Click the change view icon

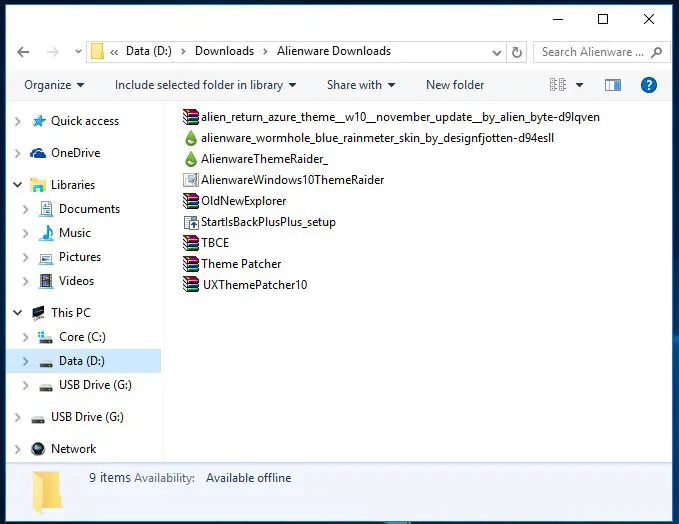(558, 84)
